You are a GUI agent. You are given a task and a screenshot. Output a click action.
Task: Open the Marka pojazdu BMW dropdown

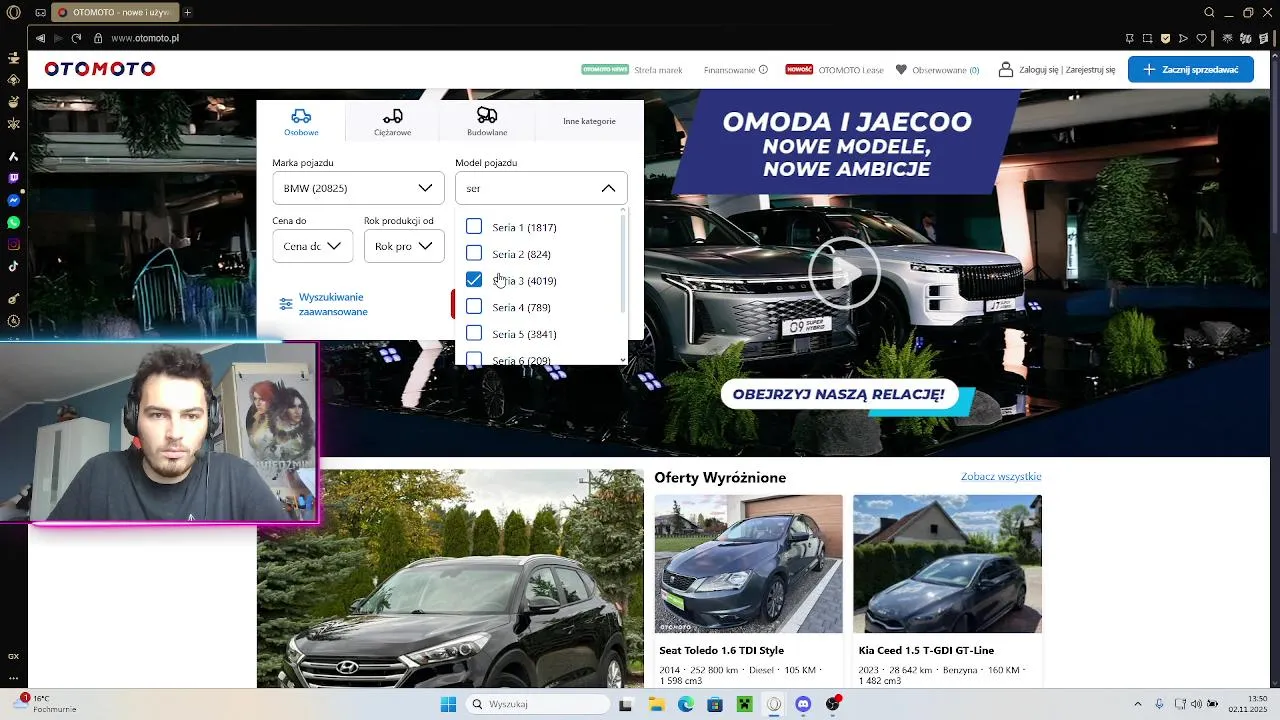tap(358, 188)
